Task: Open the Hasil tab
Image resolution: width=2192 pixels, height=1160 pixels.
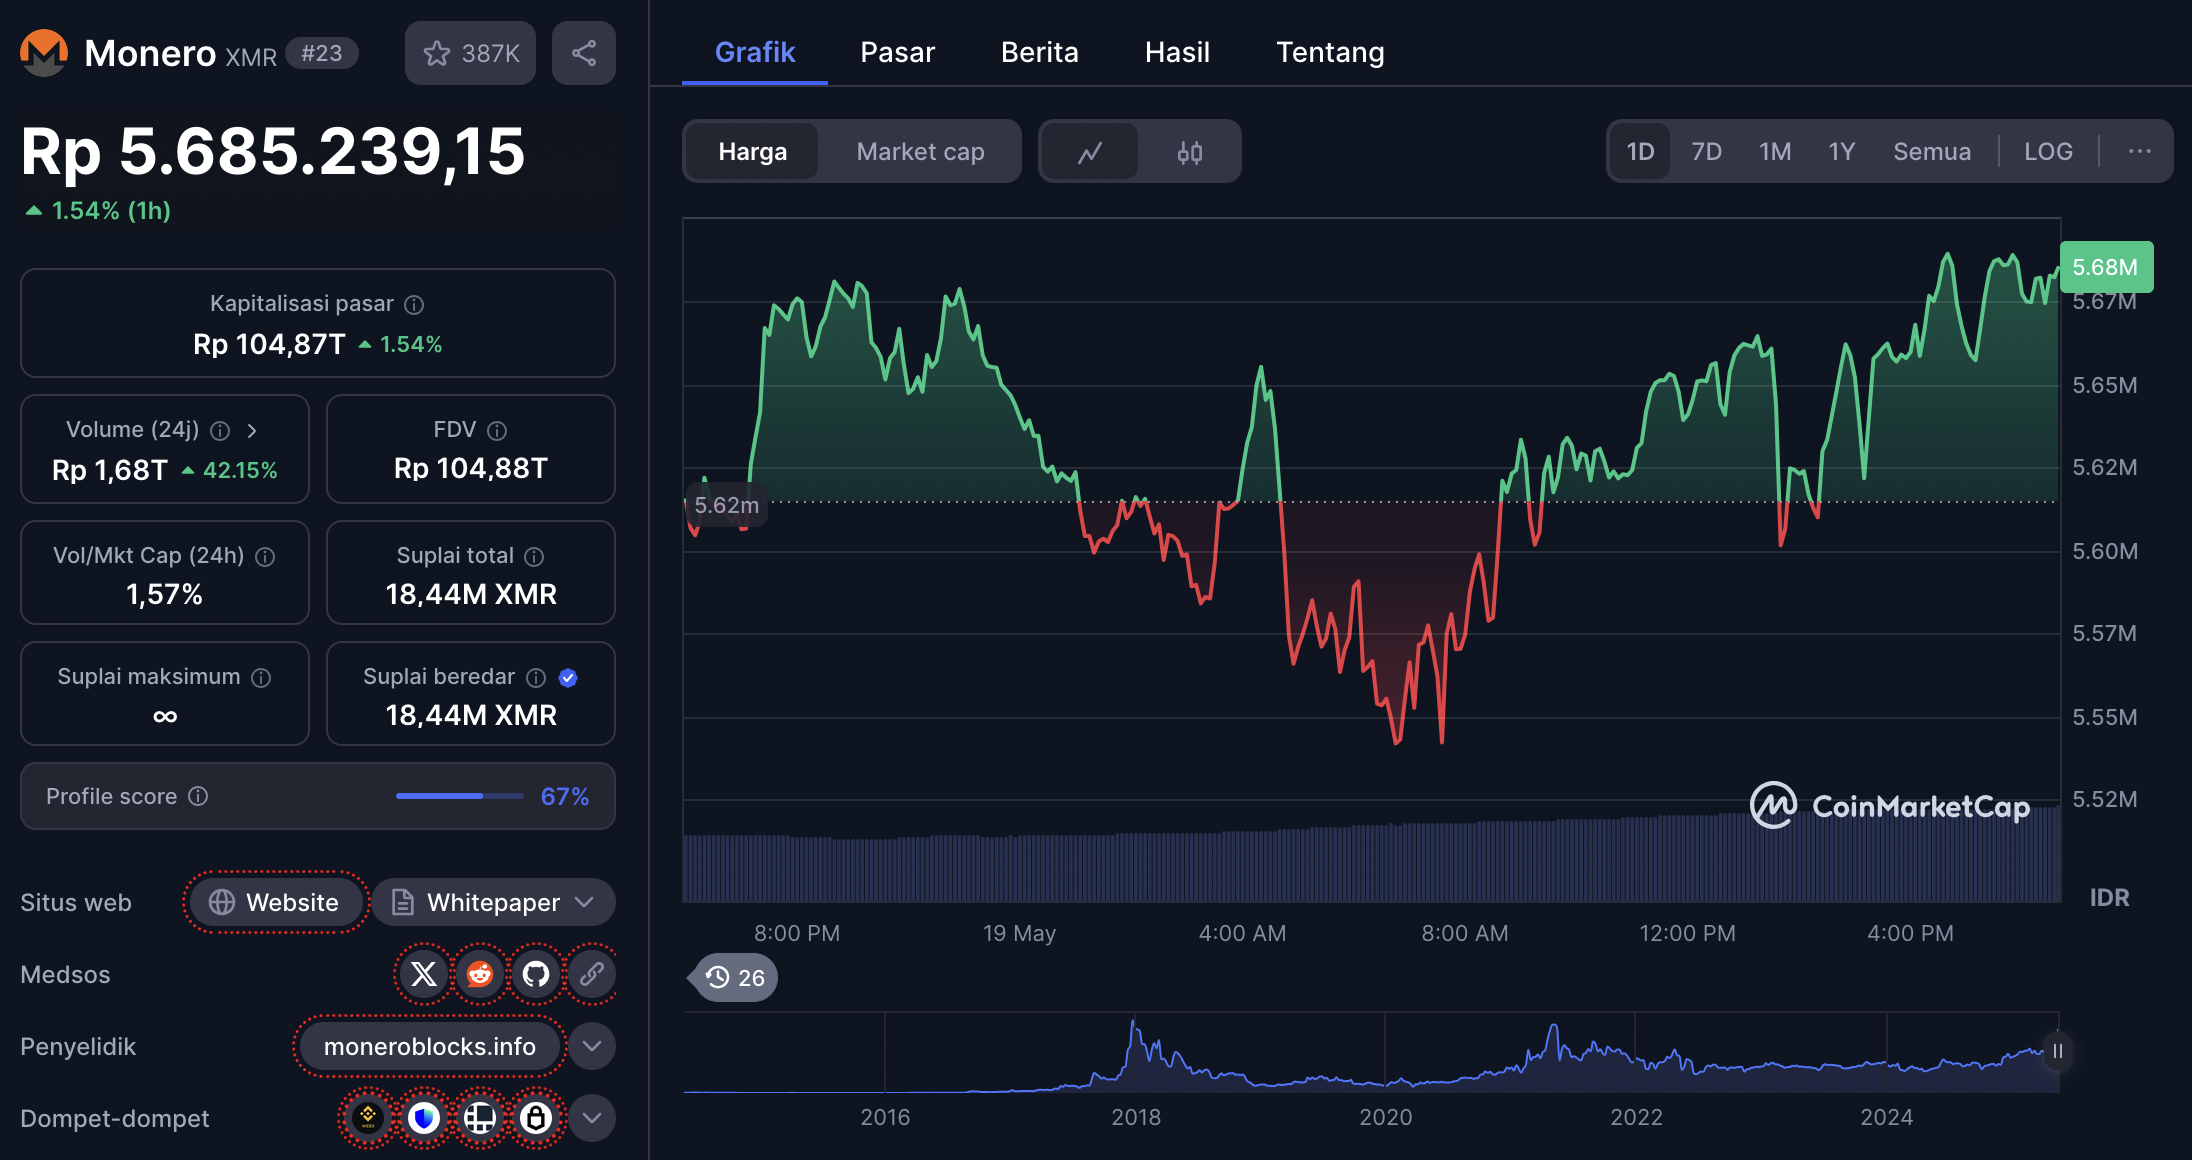Action: click(x=1177, y=52)
